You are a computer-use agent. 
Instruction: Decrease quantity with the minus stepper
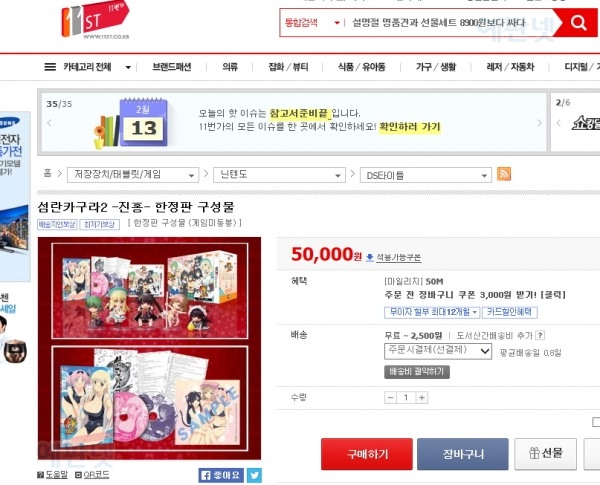pos(390,398)
